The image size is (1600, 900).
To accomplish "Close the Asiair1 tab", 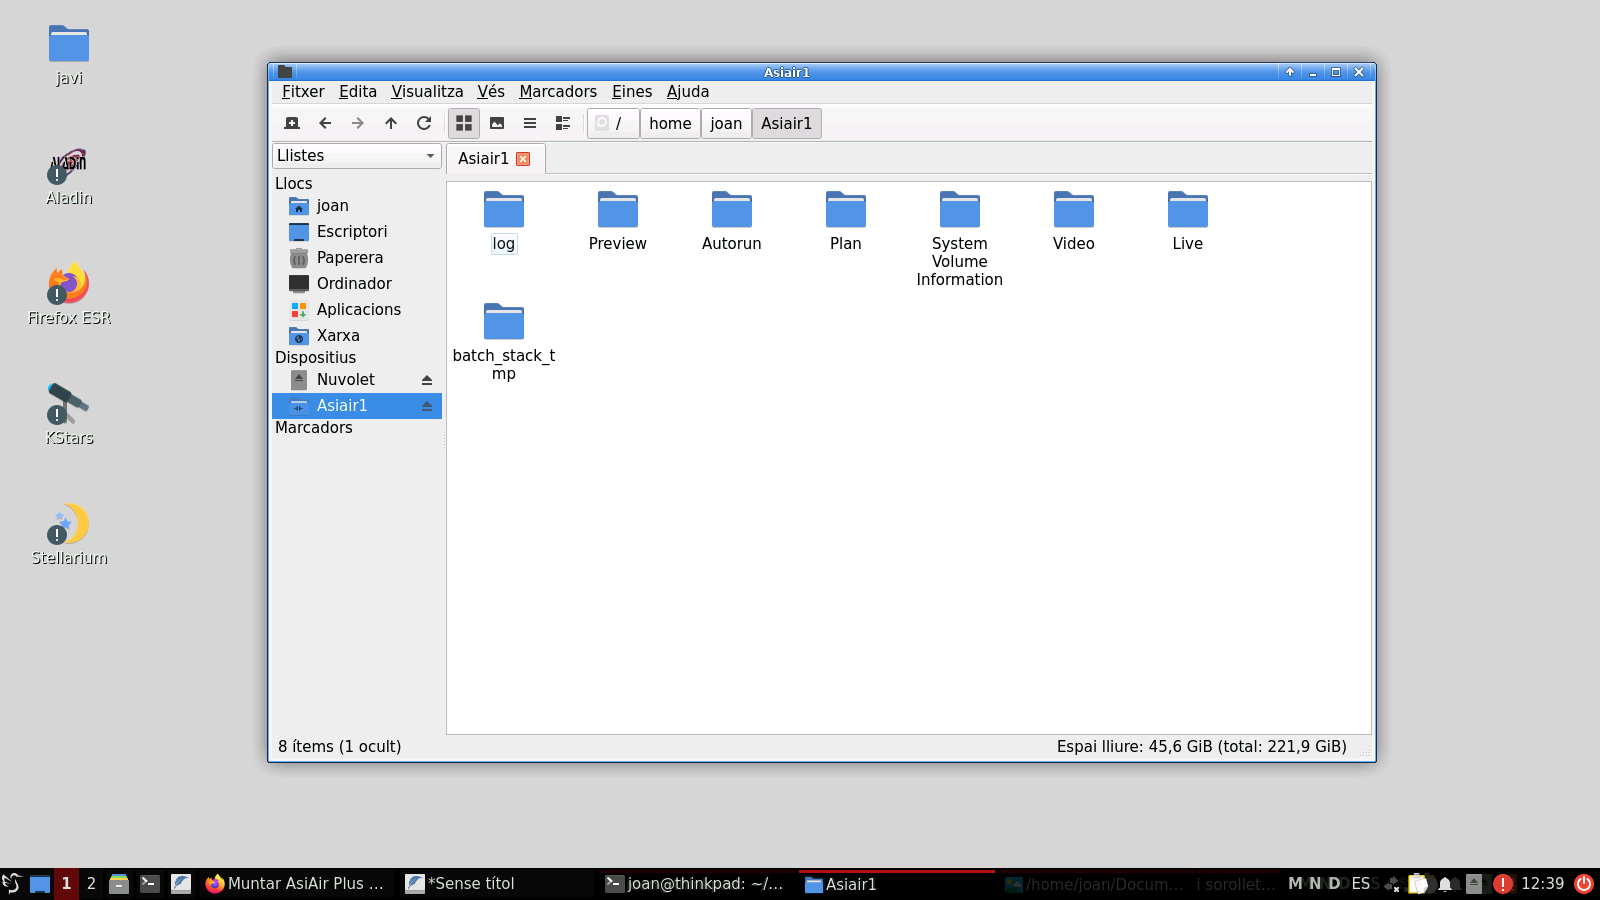I will click(x=523, y=159).
